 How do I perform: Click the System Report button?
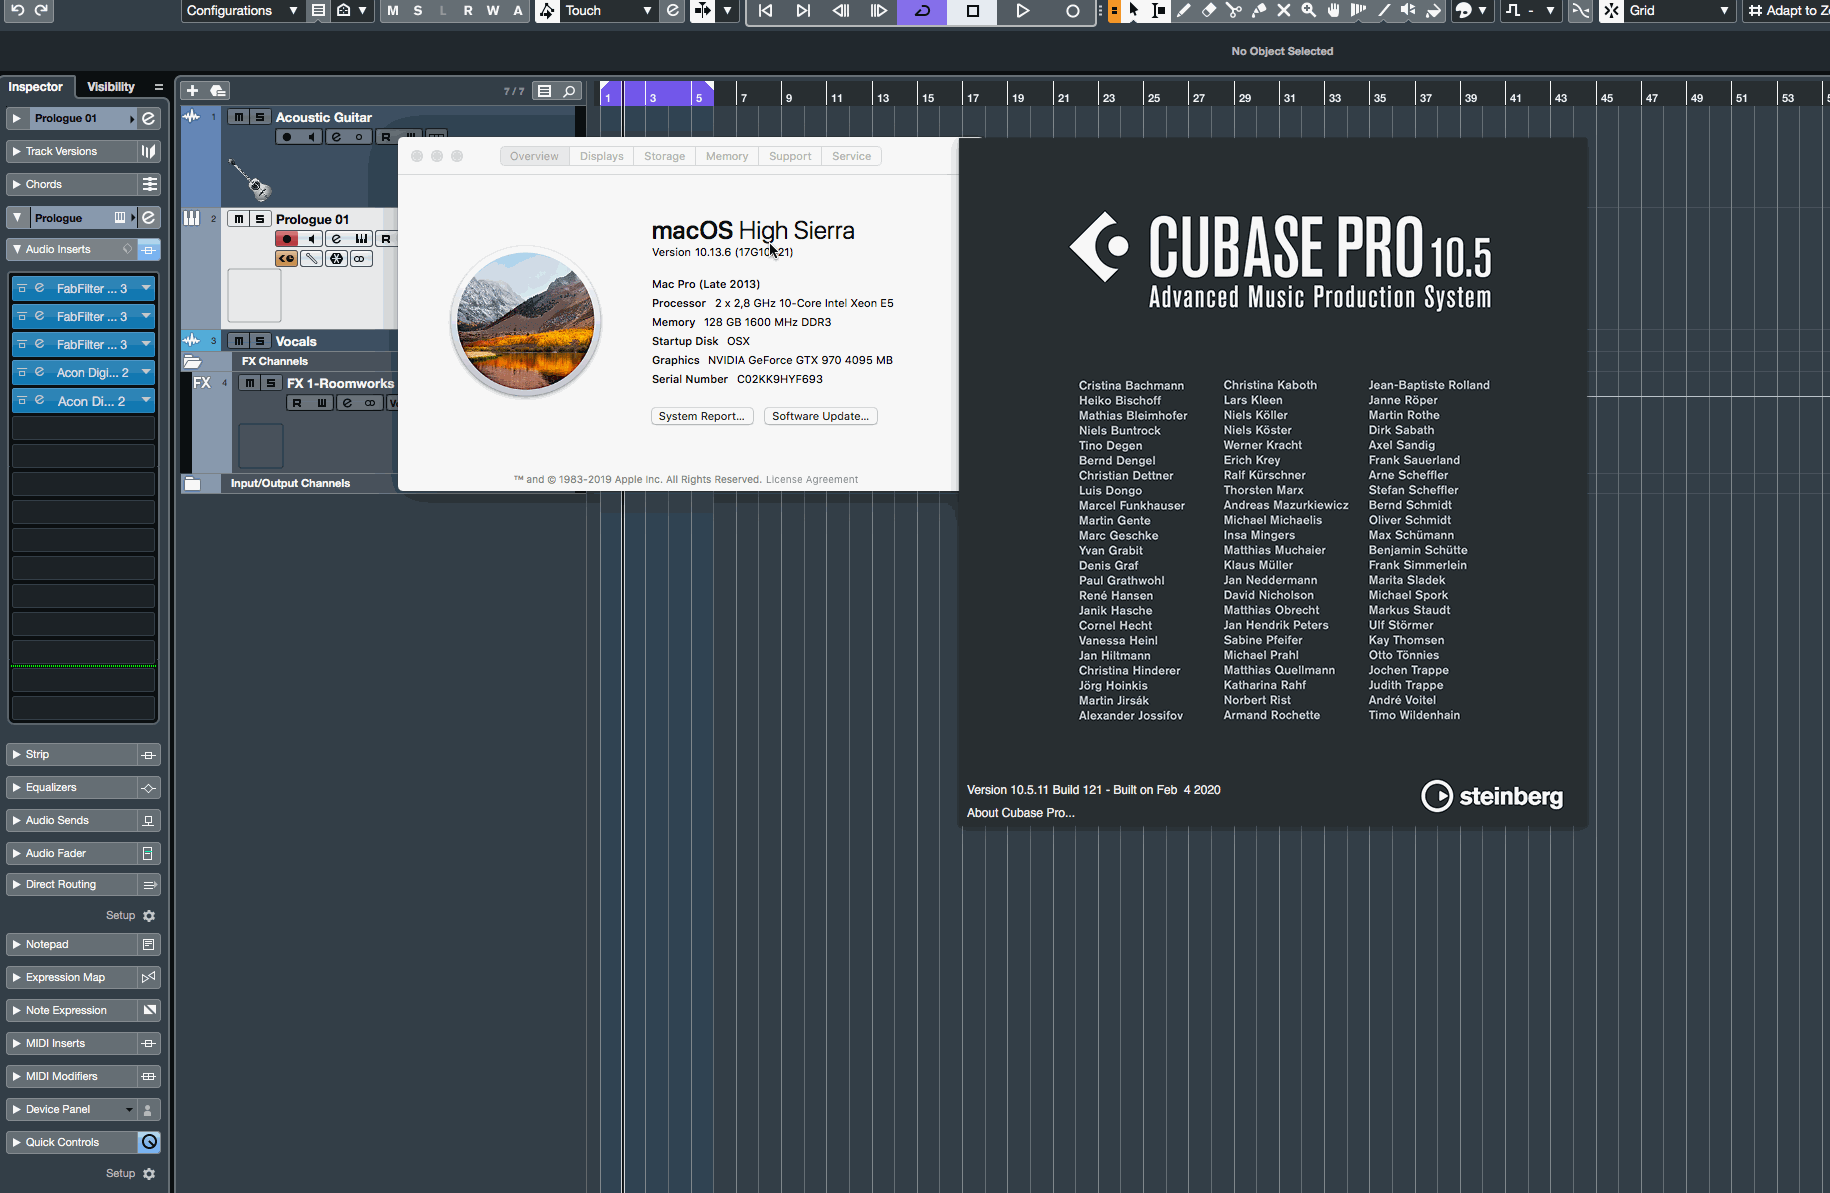click(x=702, y=416)
